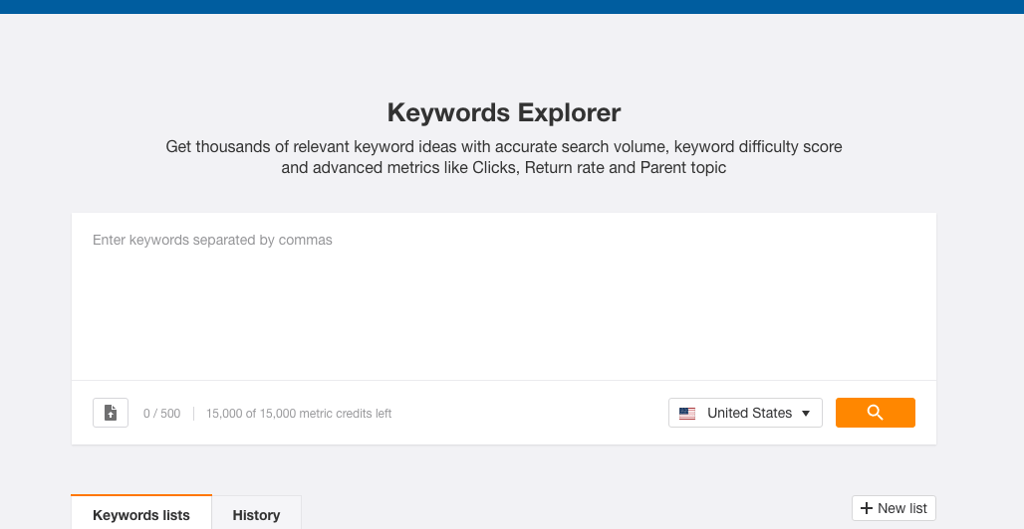
Task: Switch to the History tab
Action: click(256, 515)
